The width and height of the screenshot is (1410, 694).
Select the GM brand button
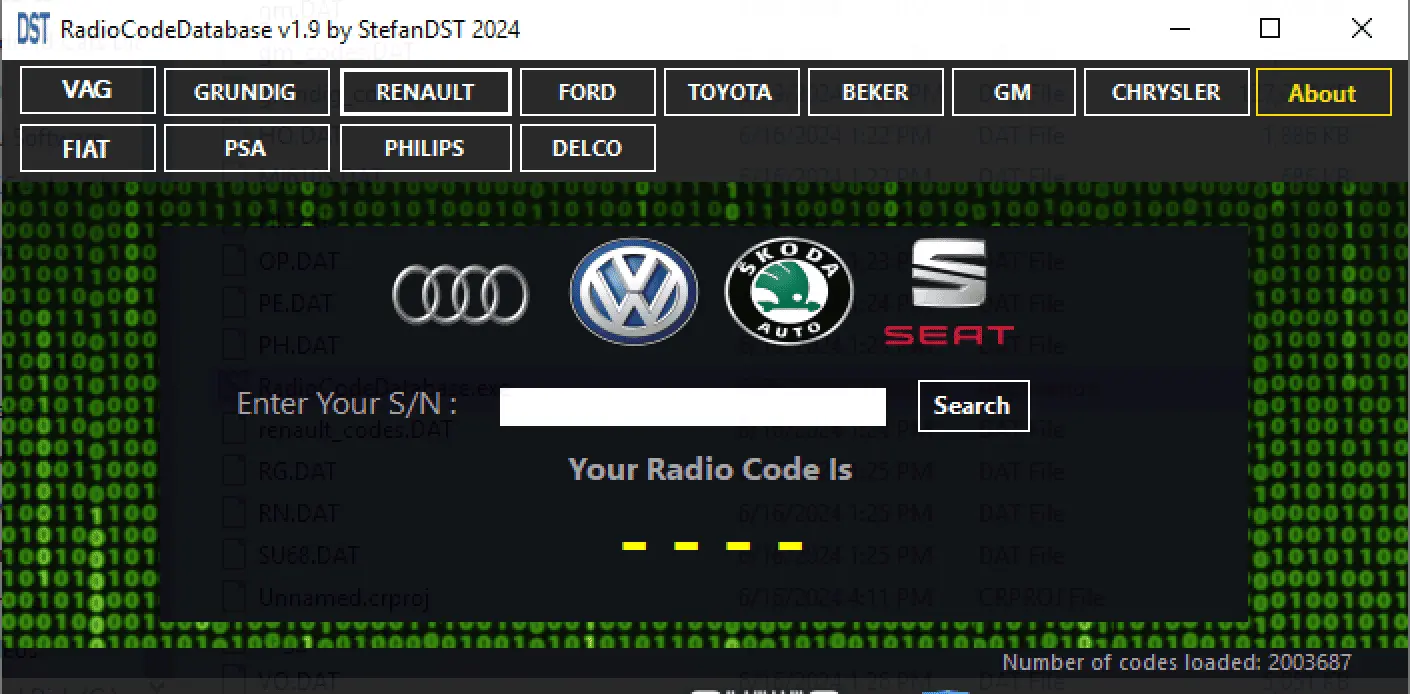(1013, 92)
